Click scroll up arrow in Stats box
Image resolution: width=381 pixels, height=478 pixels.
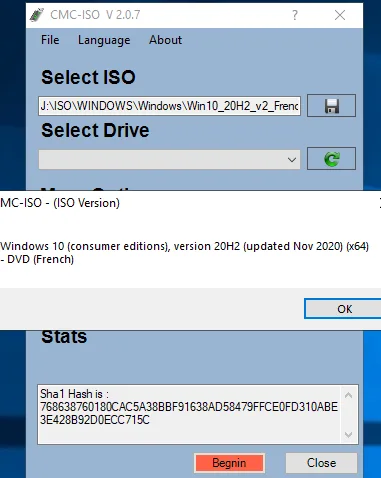pyautogui.click(x=348, y=395)
